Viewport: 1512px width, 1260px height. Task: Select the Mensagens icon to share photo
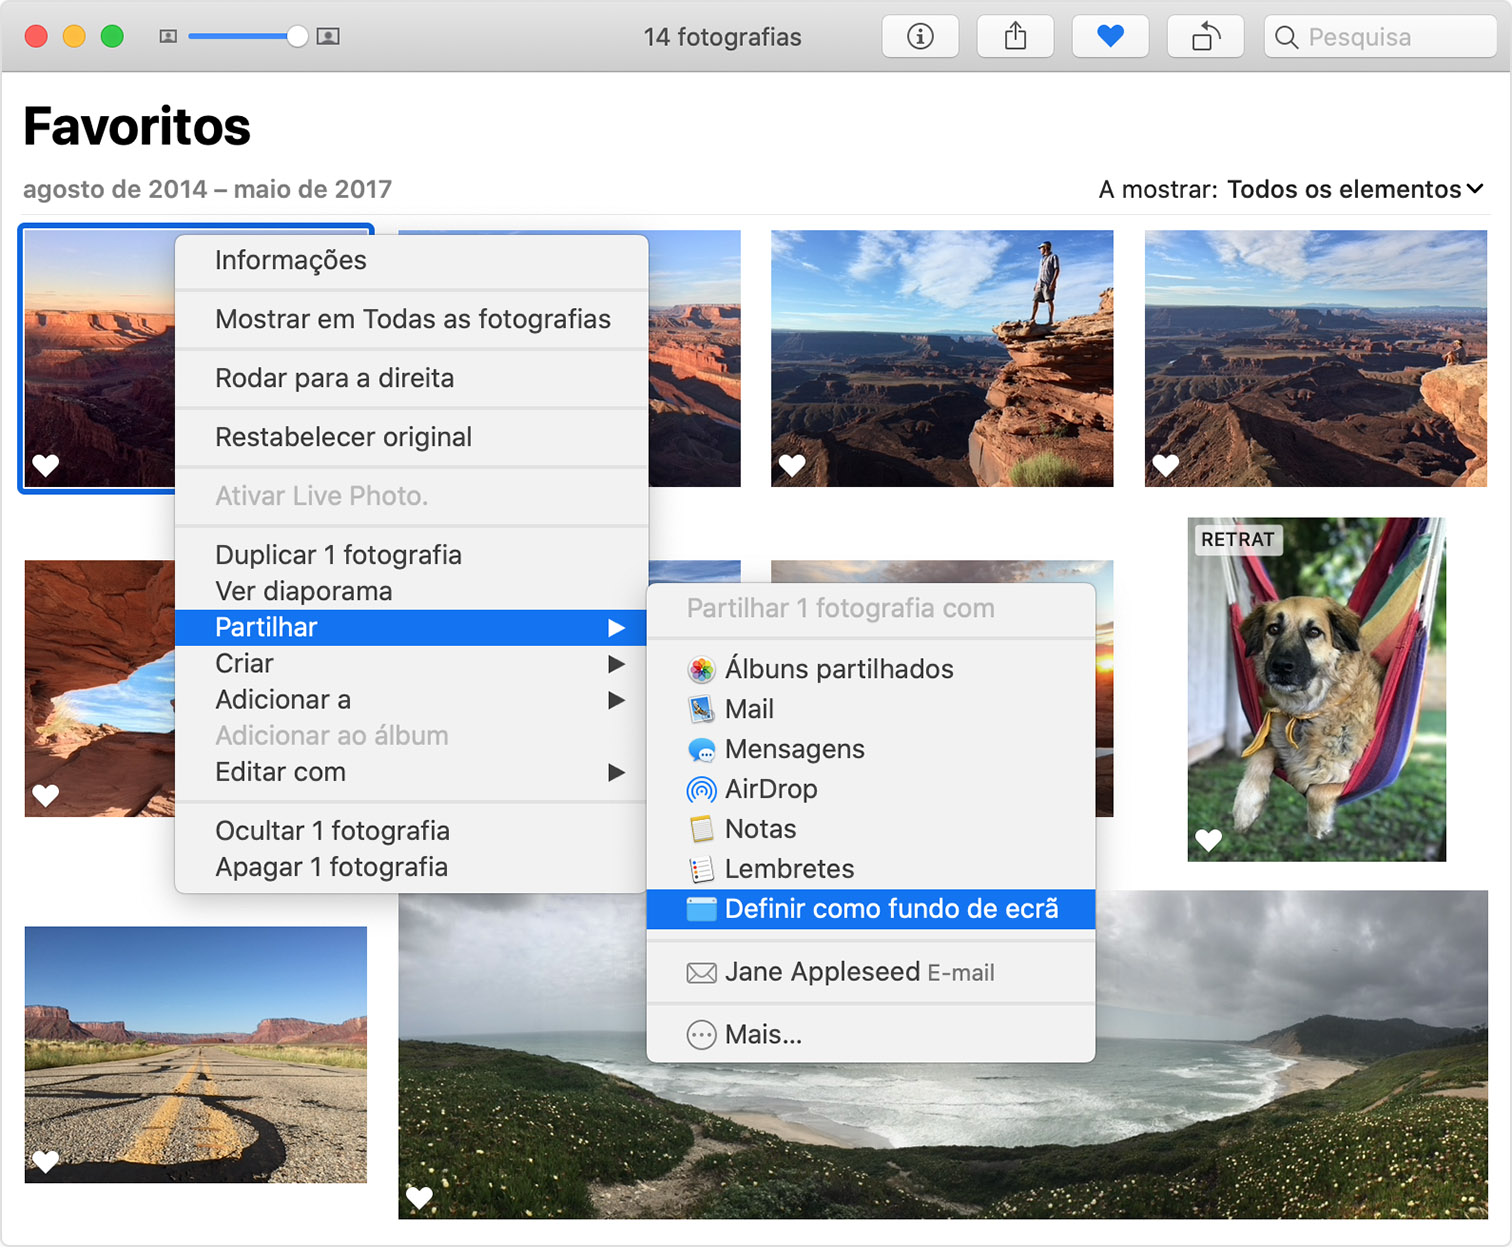coord(701,749)
